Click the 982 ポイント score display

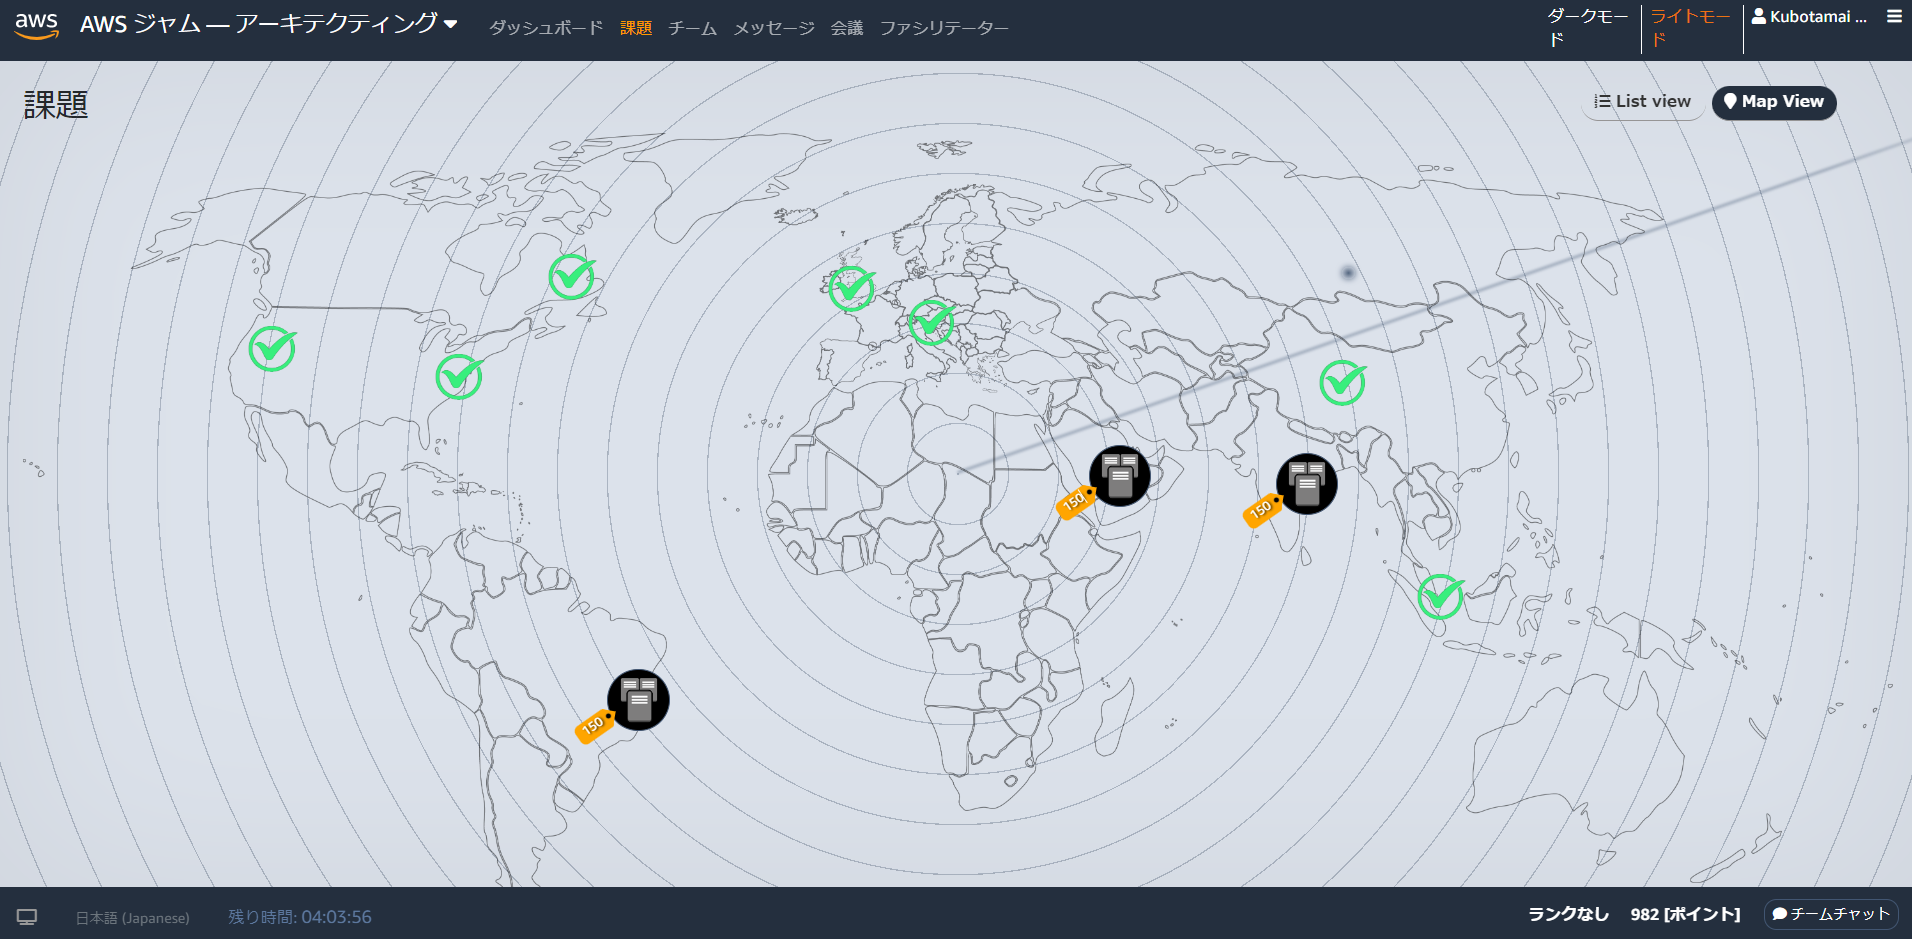click(1684, 913)
